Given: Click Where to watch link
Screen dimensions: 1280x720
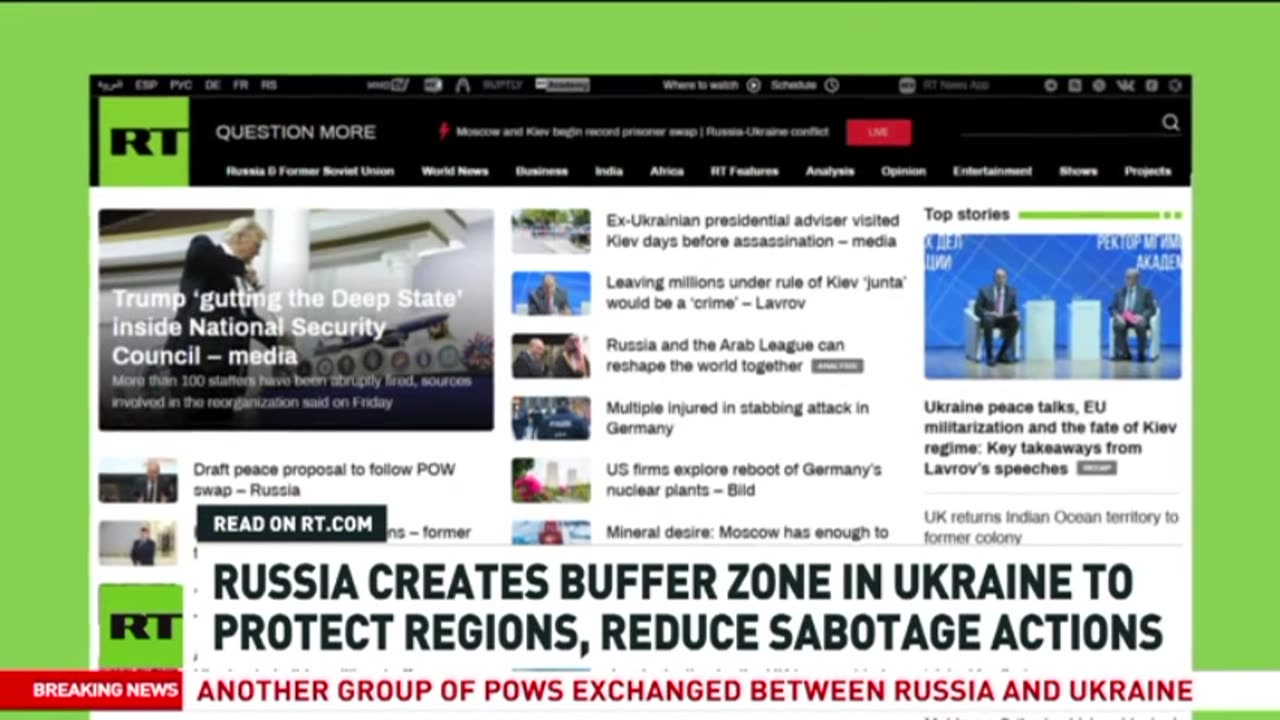Looking at the screenshot, I should [700, 86].
